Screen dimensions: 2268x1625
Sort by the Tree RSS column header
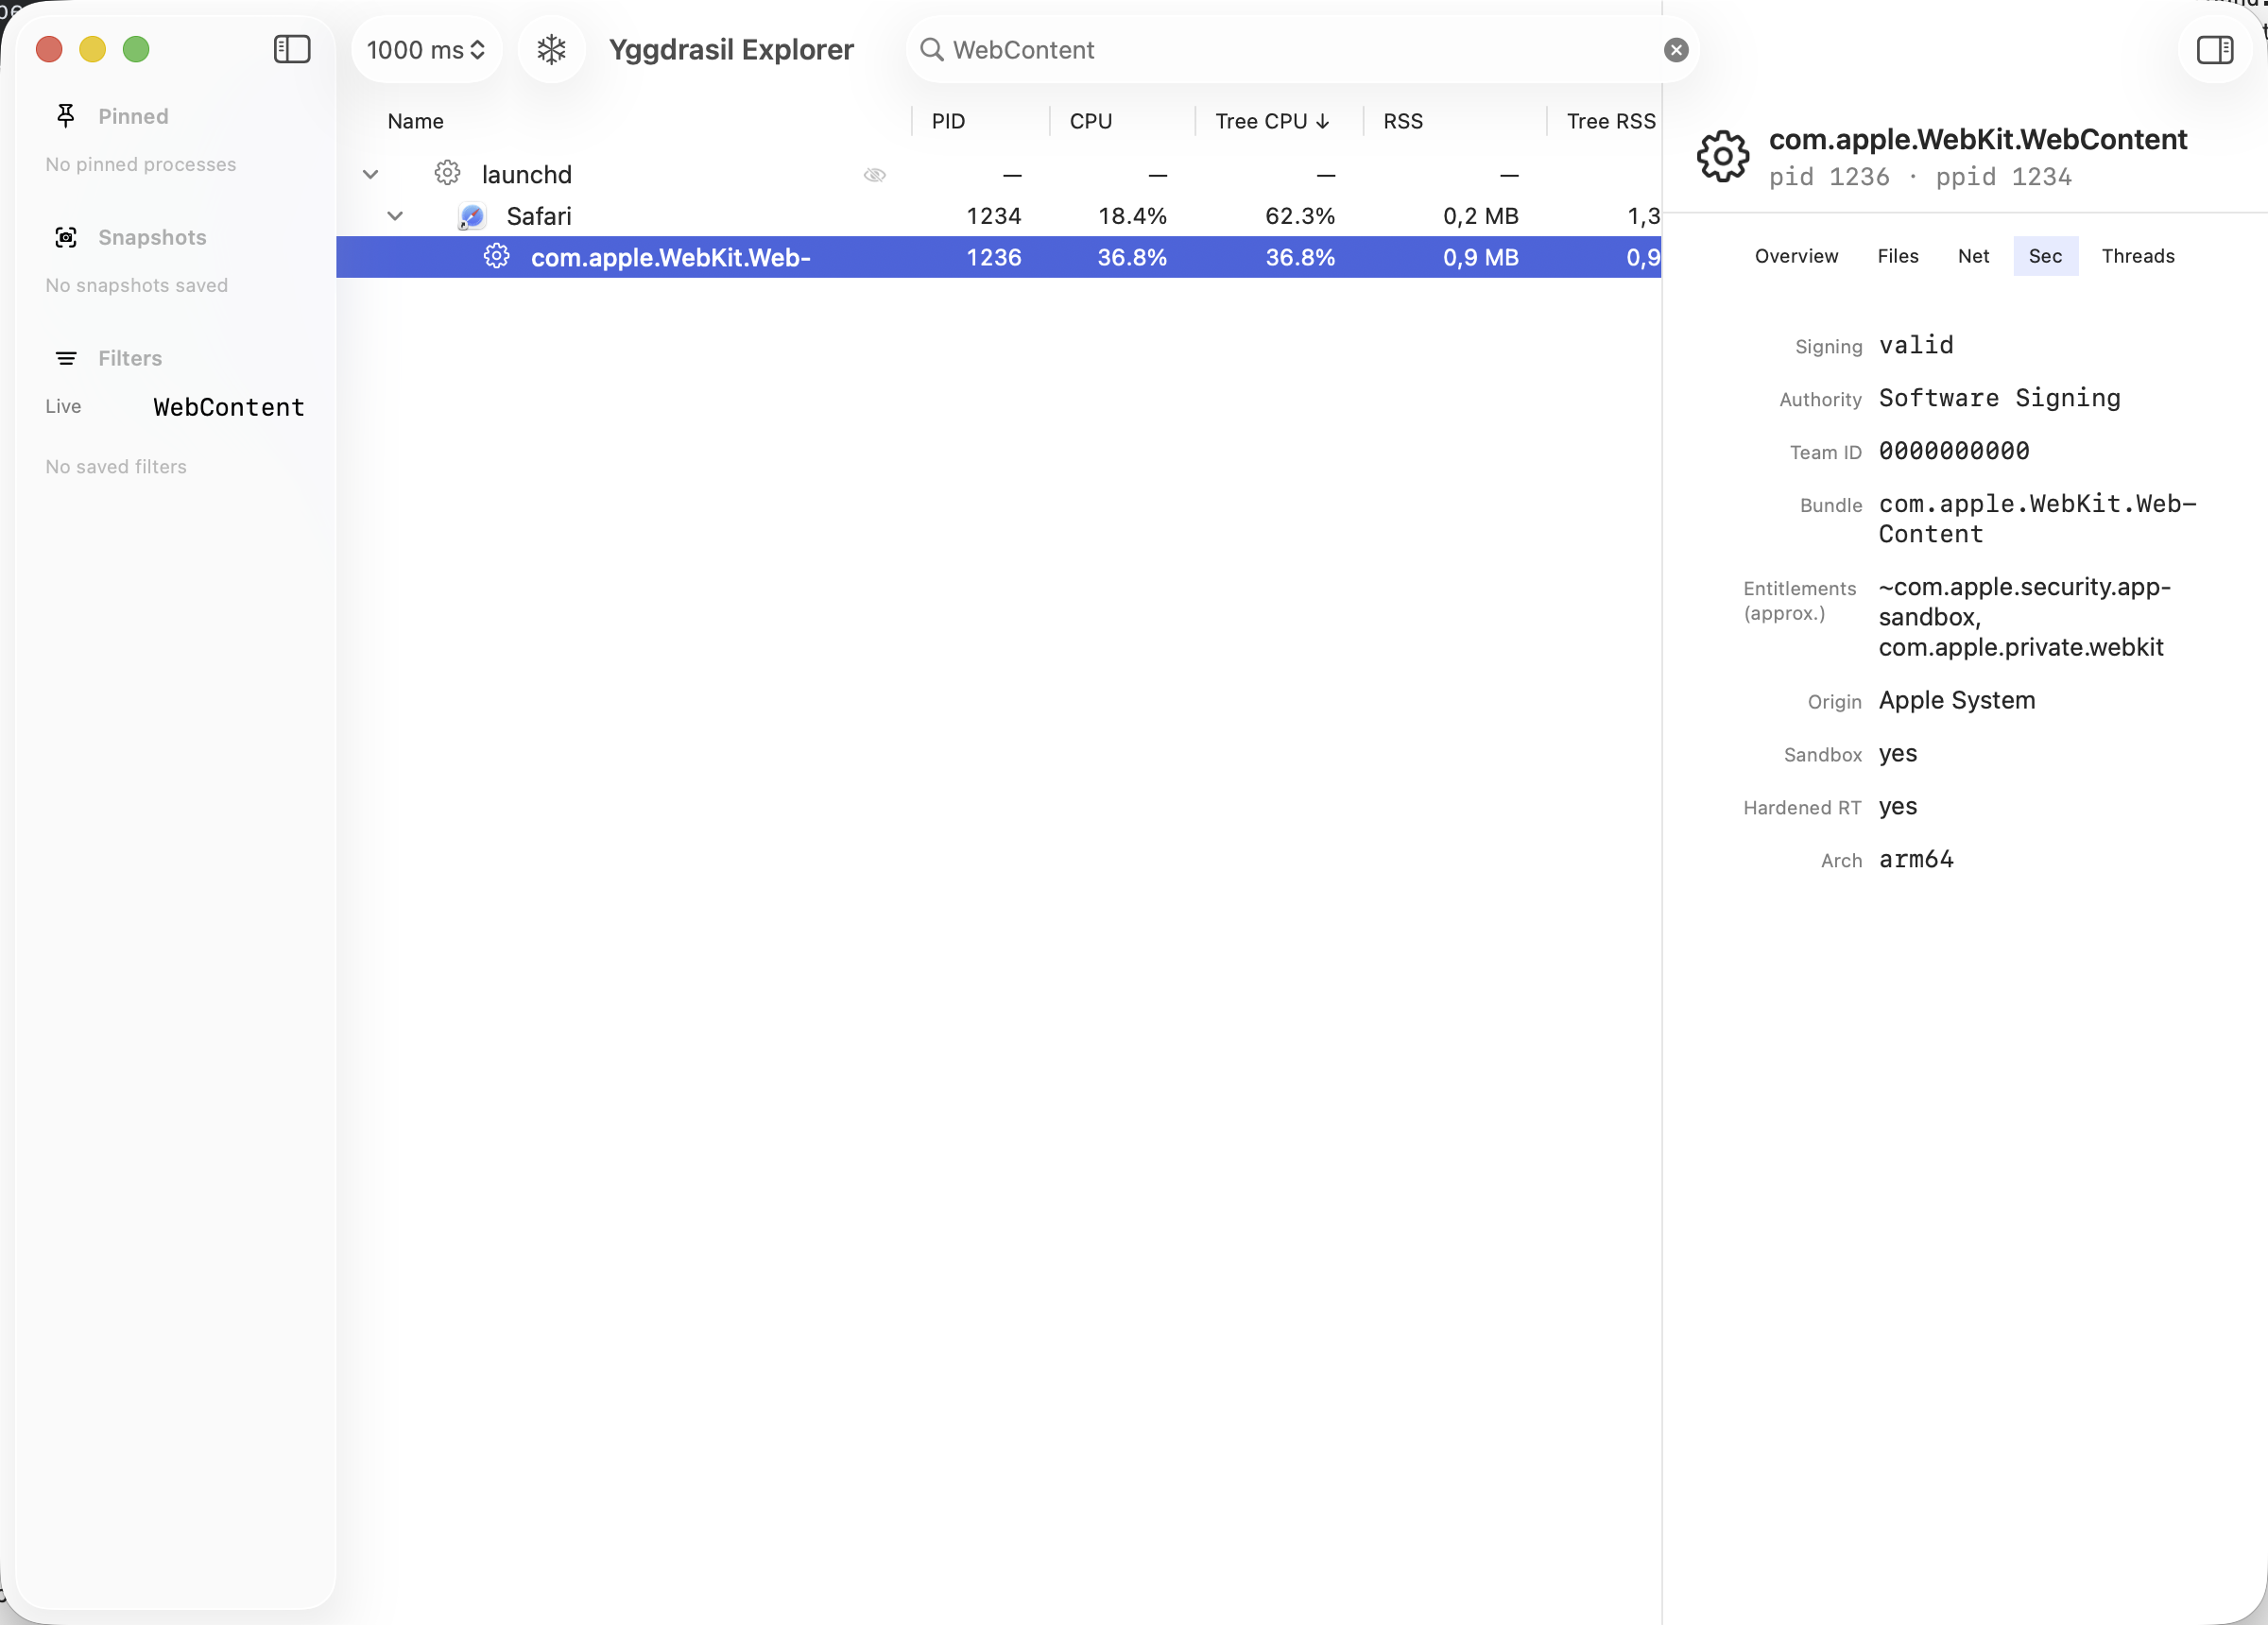pos(1610,121)
